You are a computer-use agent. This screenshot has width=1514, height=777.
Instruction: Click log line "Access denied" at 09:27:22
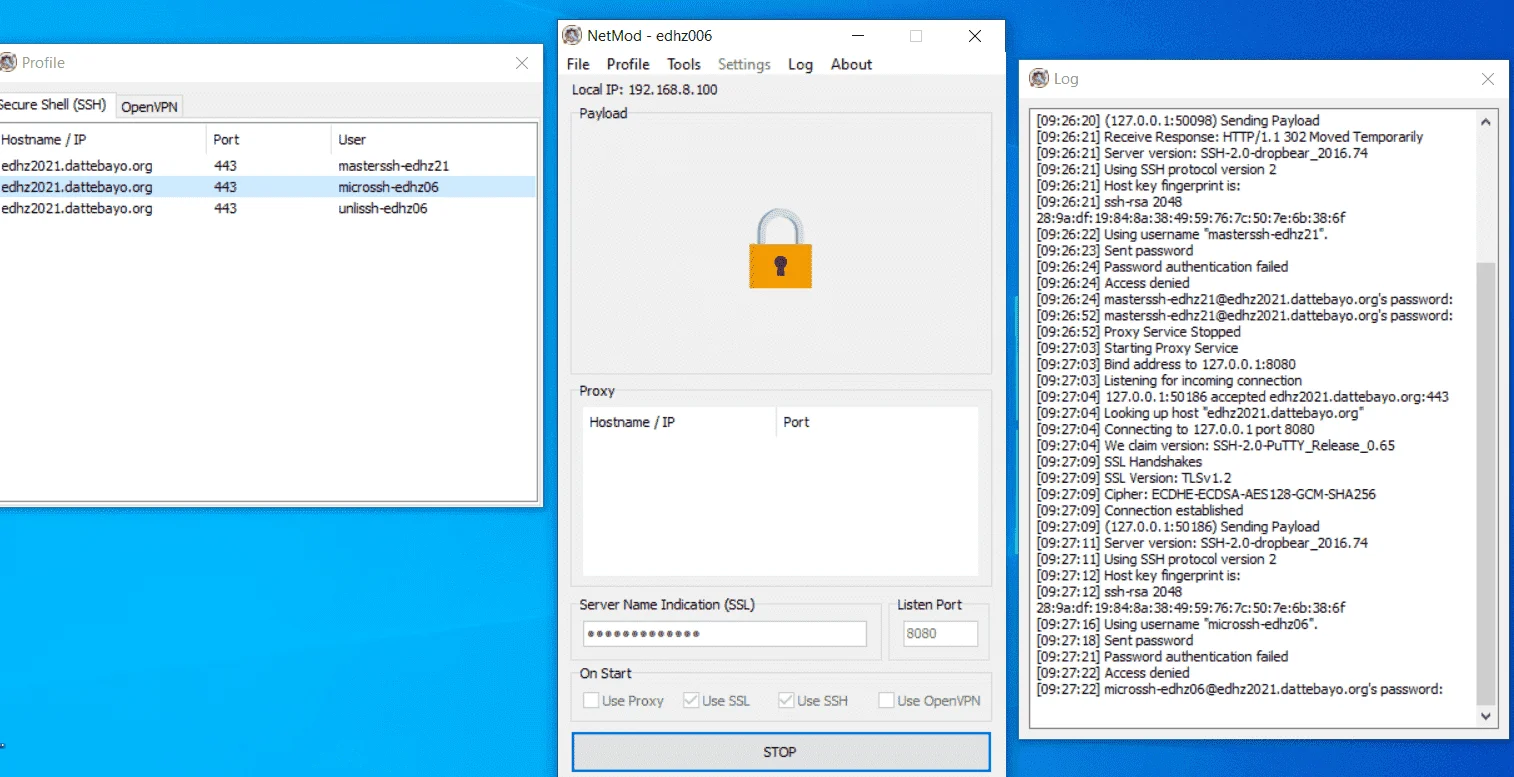(1113, 673)
